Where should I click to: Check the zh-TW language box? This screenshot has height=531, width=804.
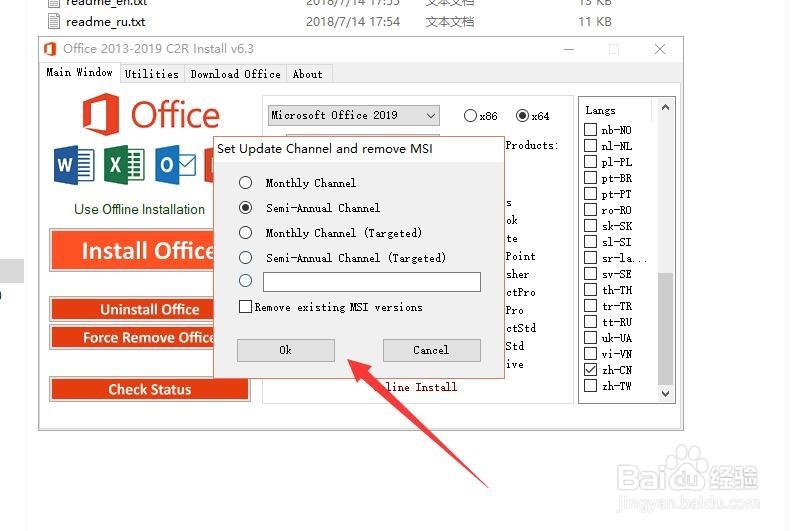[591, 385]
